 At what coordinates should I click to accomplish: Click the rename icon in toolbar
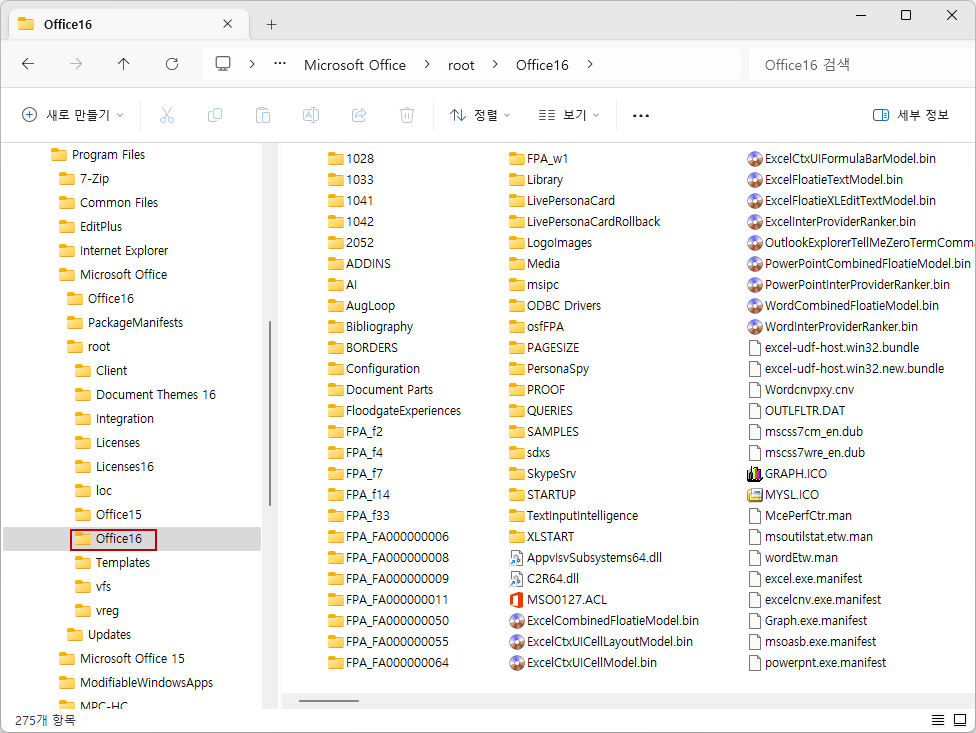click(311, 115)
